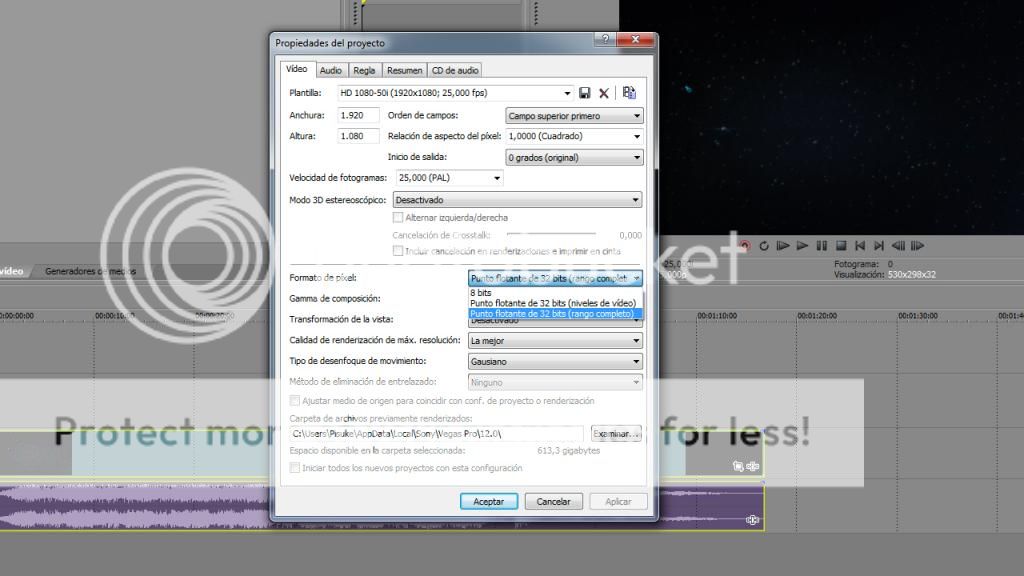
Task: Click the 00:01:20:00 mark on timeline ruler
Action: (816, 315)
